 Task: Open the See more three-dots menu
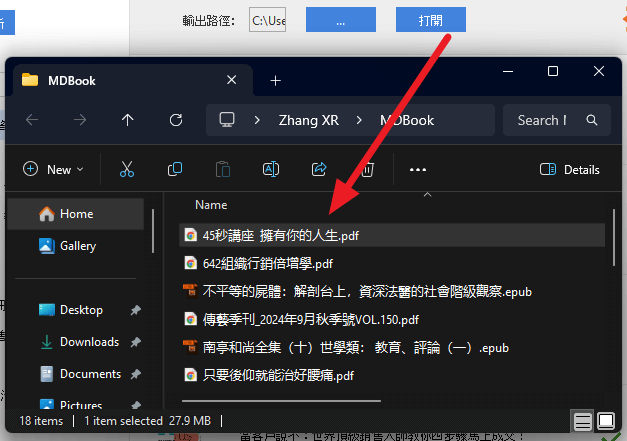tap(418, 170)
